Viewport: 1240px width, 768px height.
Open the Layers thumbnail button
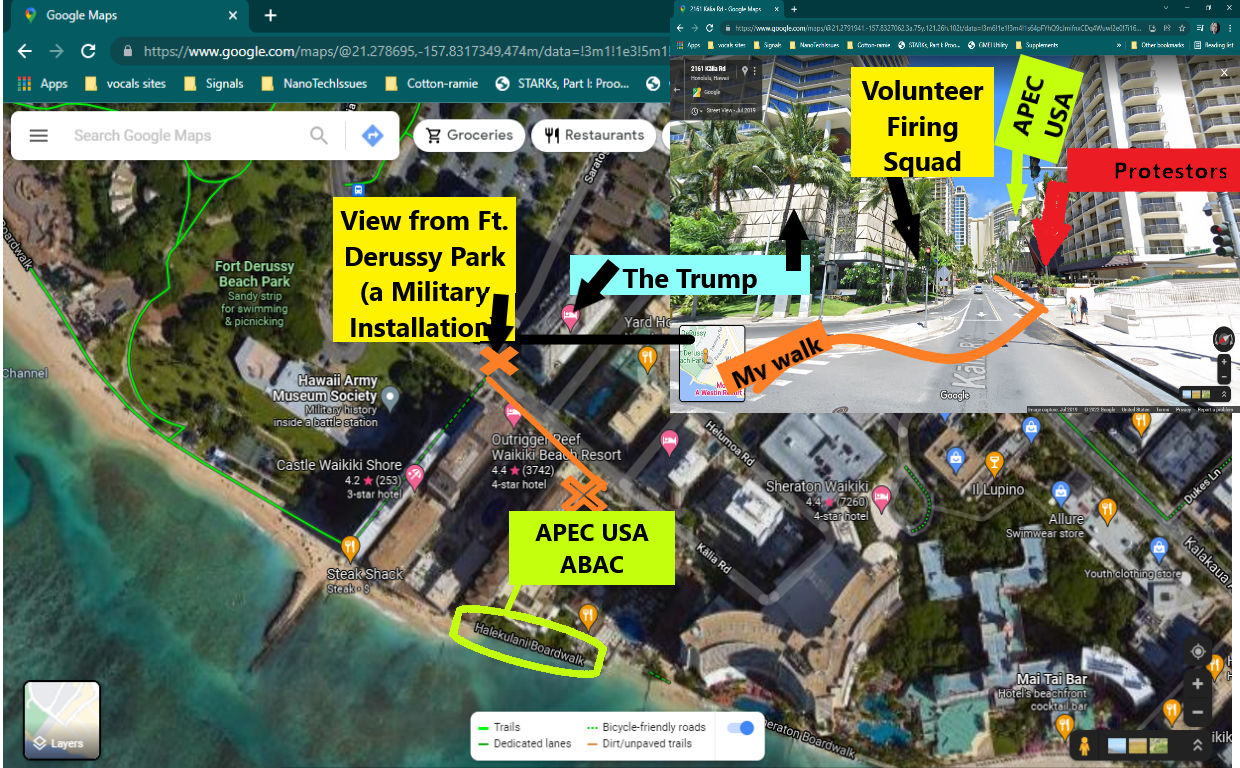click(62, 719)
